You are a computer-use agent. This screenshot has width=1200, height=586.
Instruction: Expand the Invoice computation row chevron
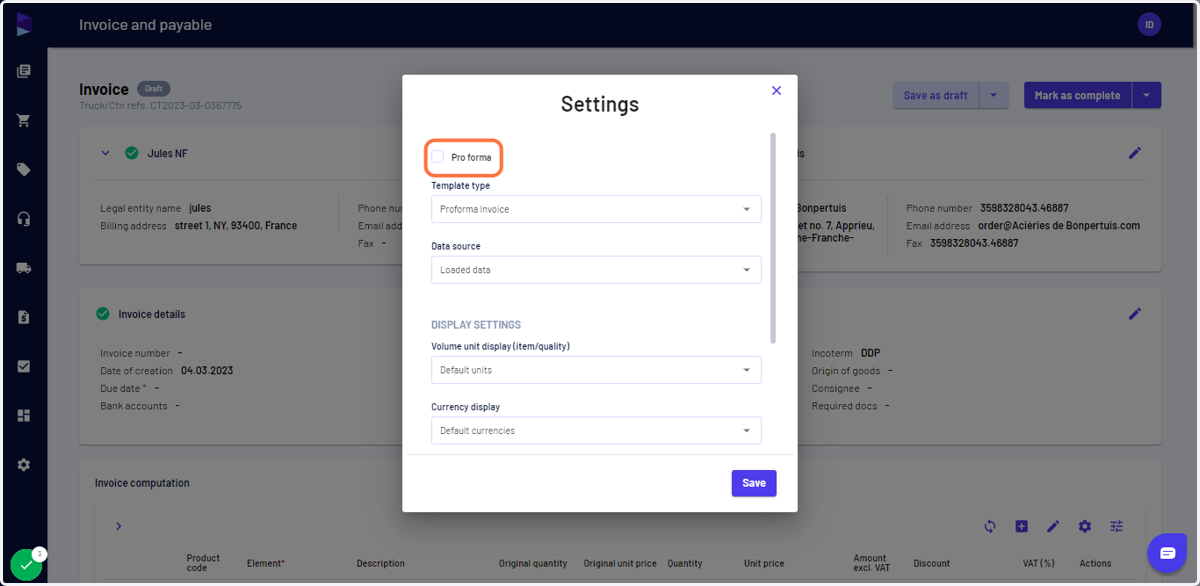118,526
